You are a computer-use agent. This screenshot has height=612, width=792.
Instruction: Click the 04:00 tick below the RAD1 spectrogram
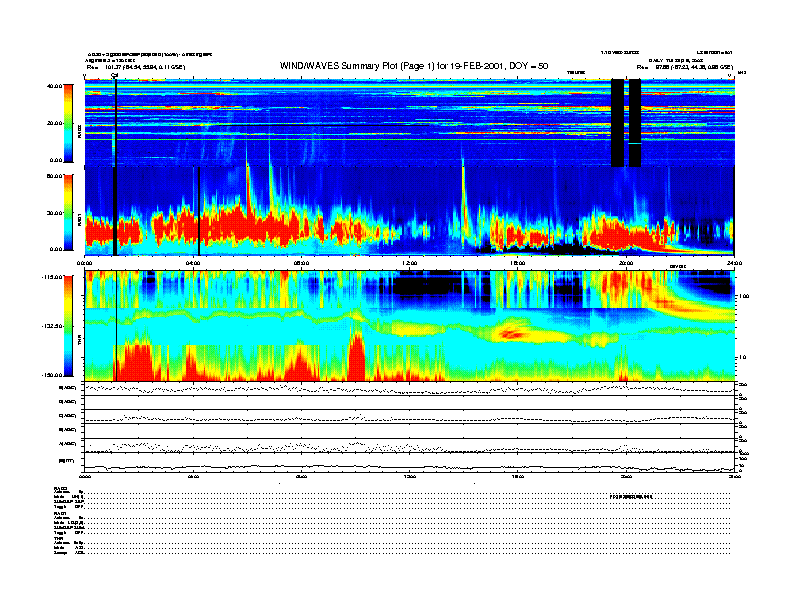(x=193, y=263)
